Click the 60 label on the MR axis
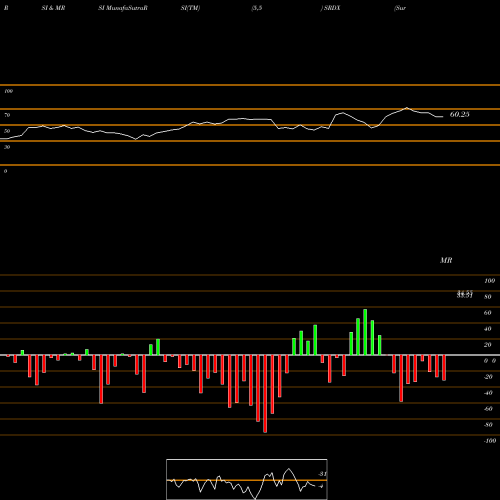This screenshot has height=500, width=500. [487, 313]
